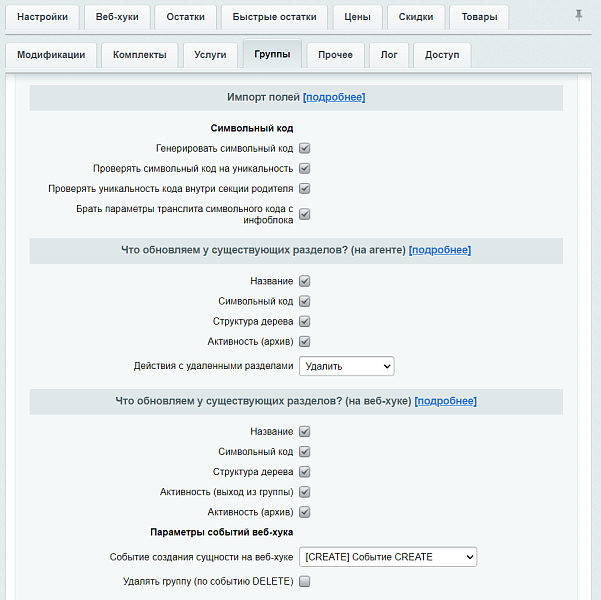Switch to the Веб-хуки tab
The image size is (601, 600).
(x=117, y=17)
